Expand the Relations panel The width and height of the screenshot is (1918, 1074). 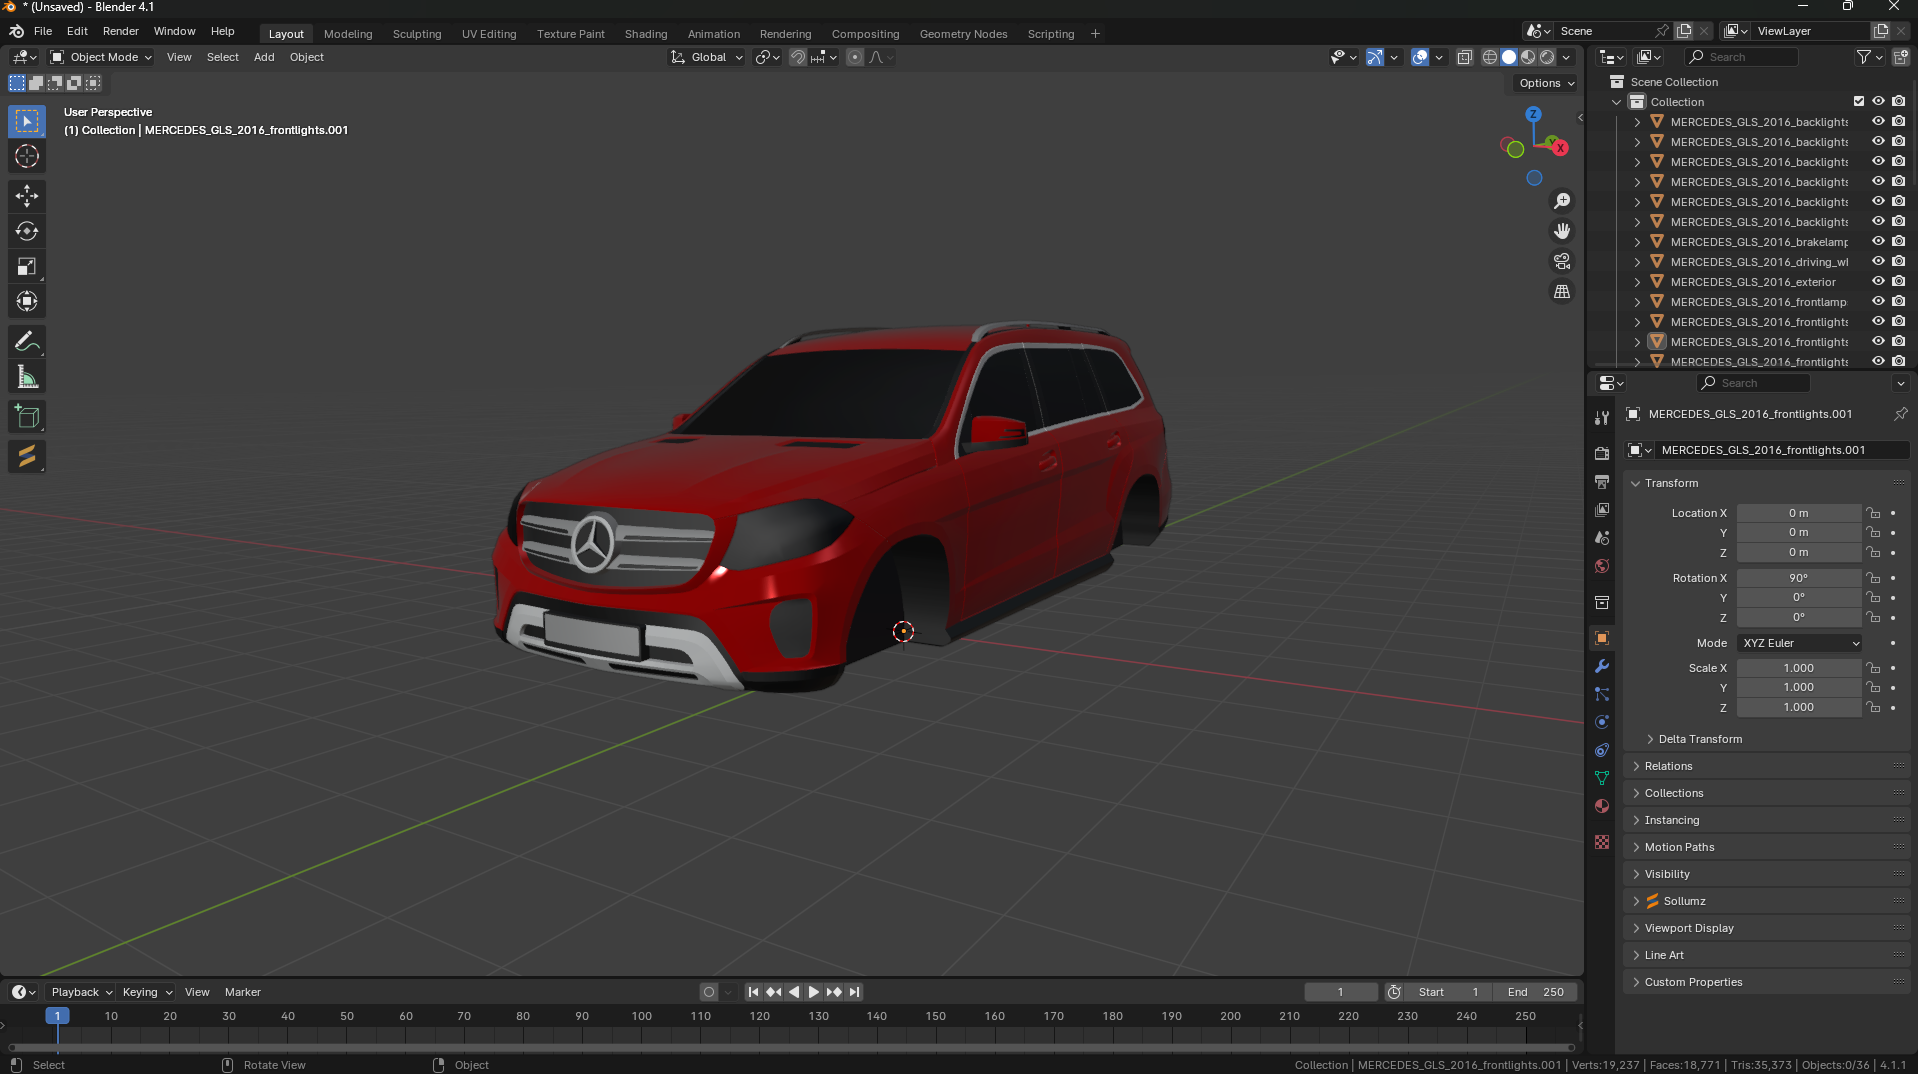pos(1668,766)
